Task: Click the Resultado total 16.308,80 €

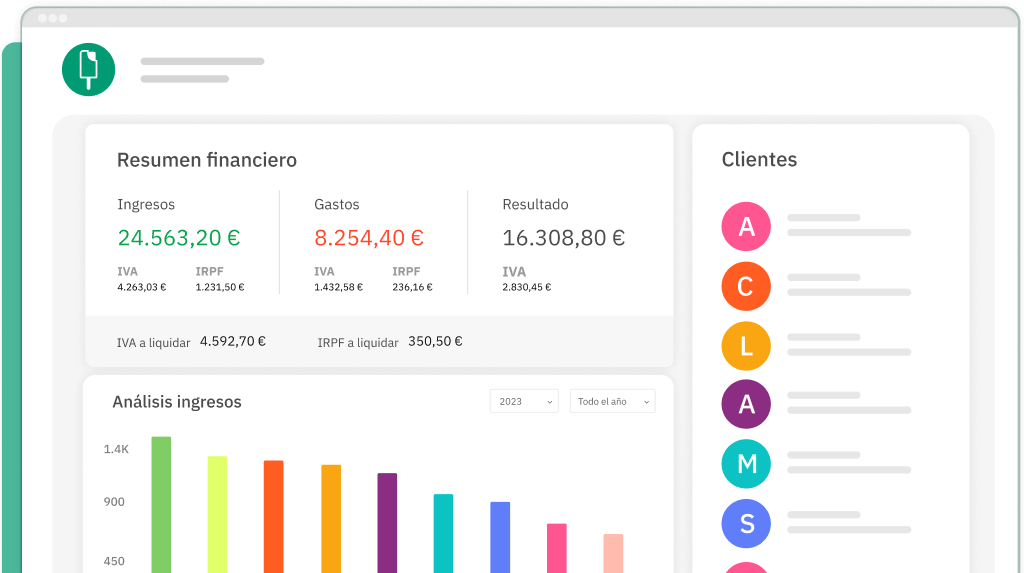Action: coord(564,237)
